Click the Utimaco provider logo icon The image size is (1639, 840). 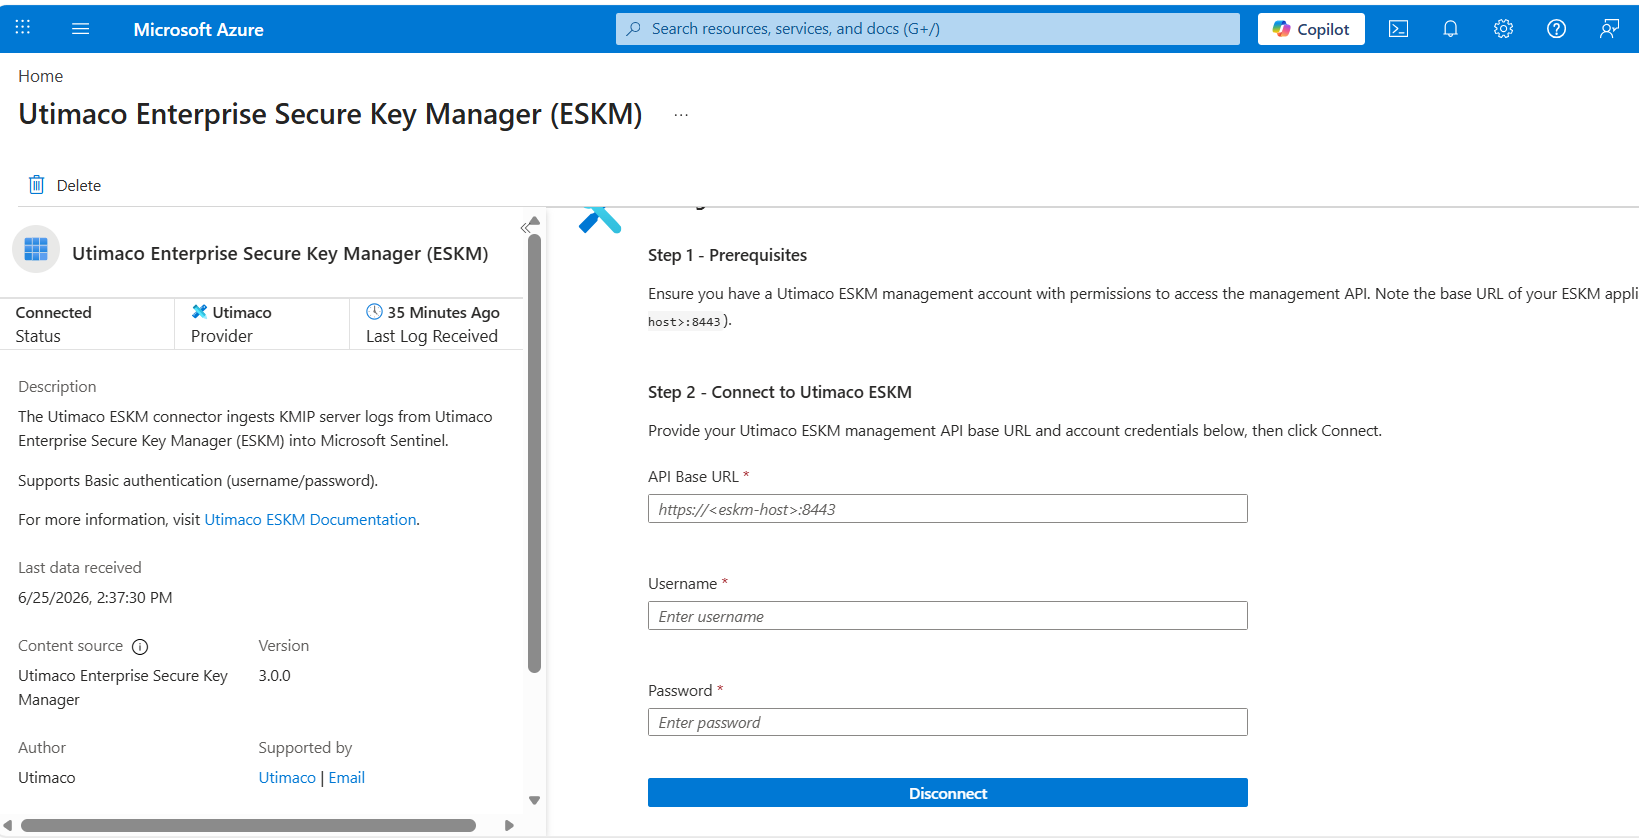(199, 312)
